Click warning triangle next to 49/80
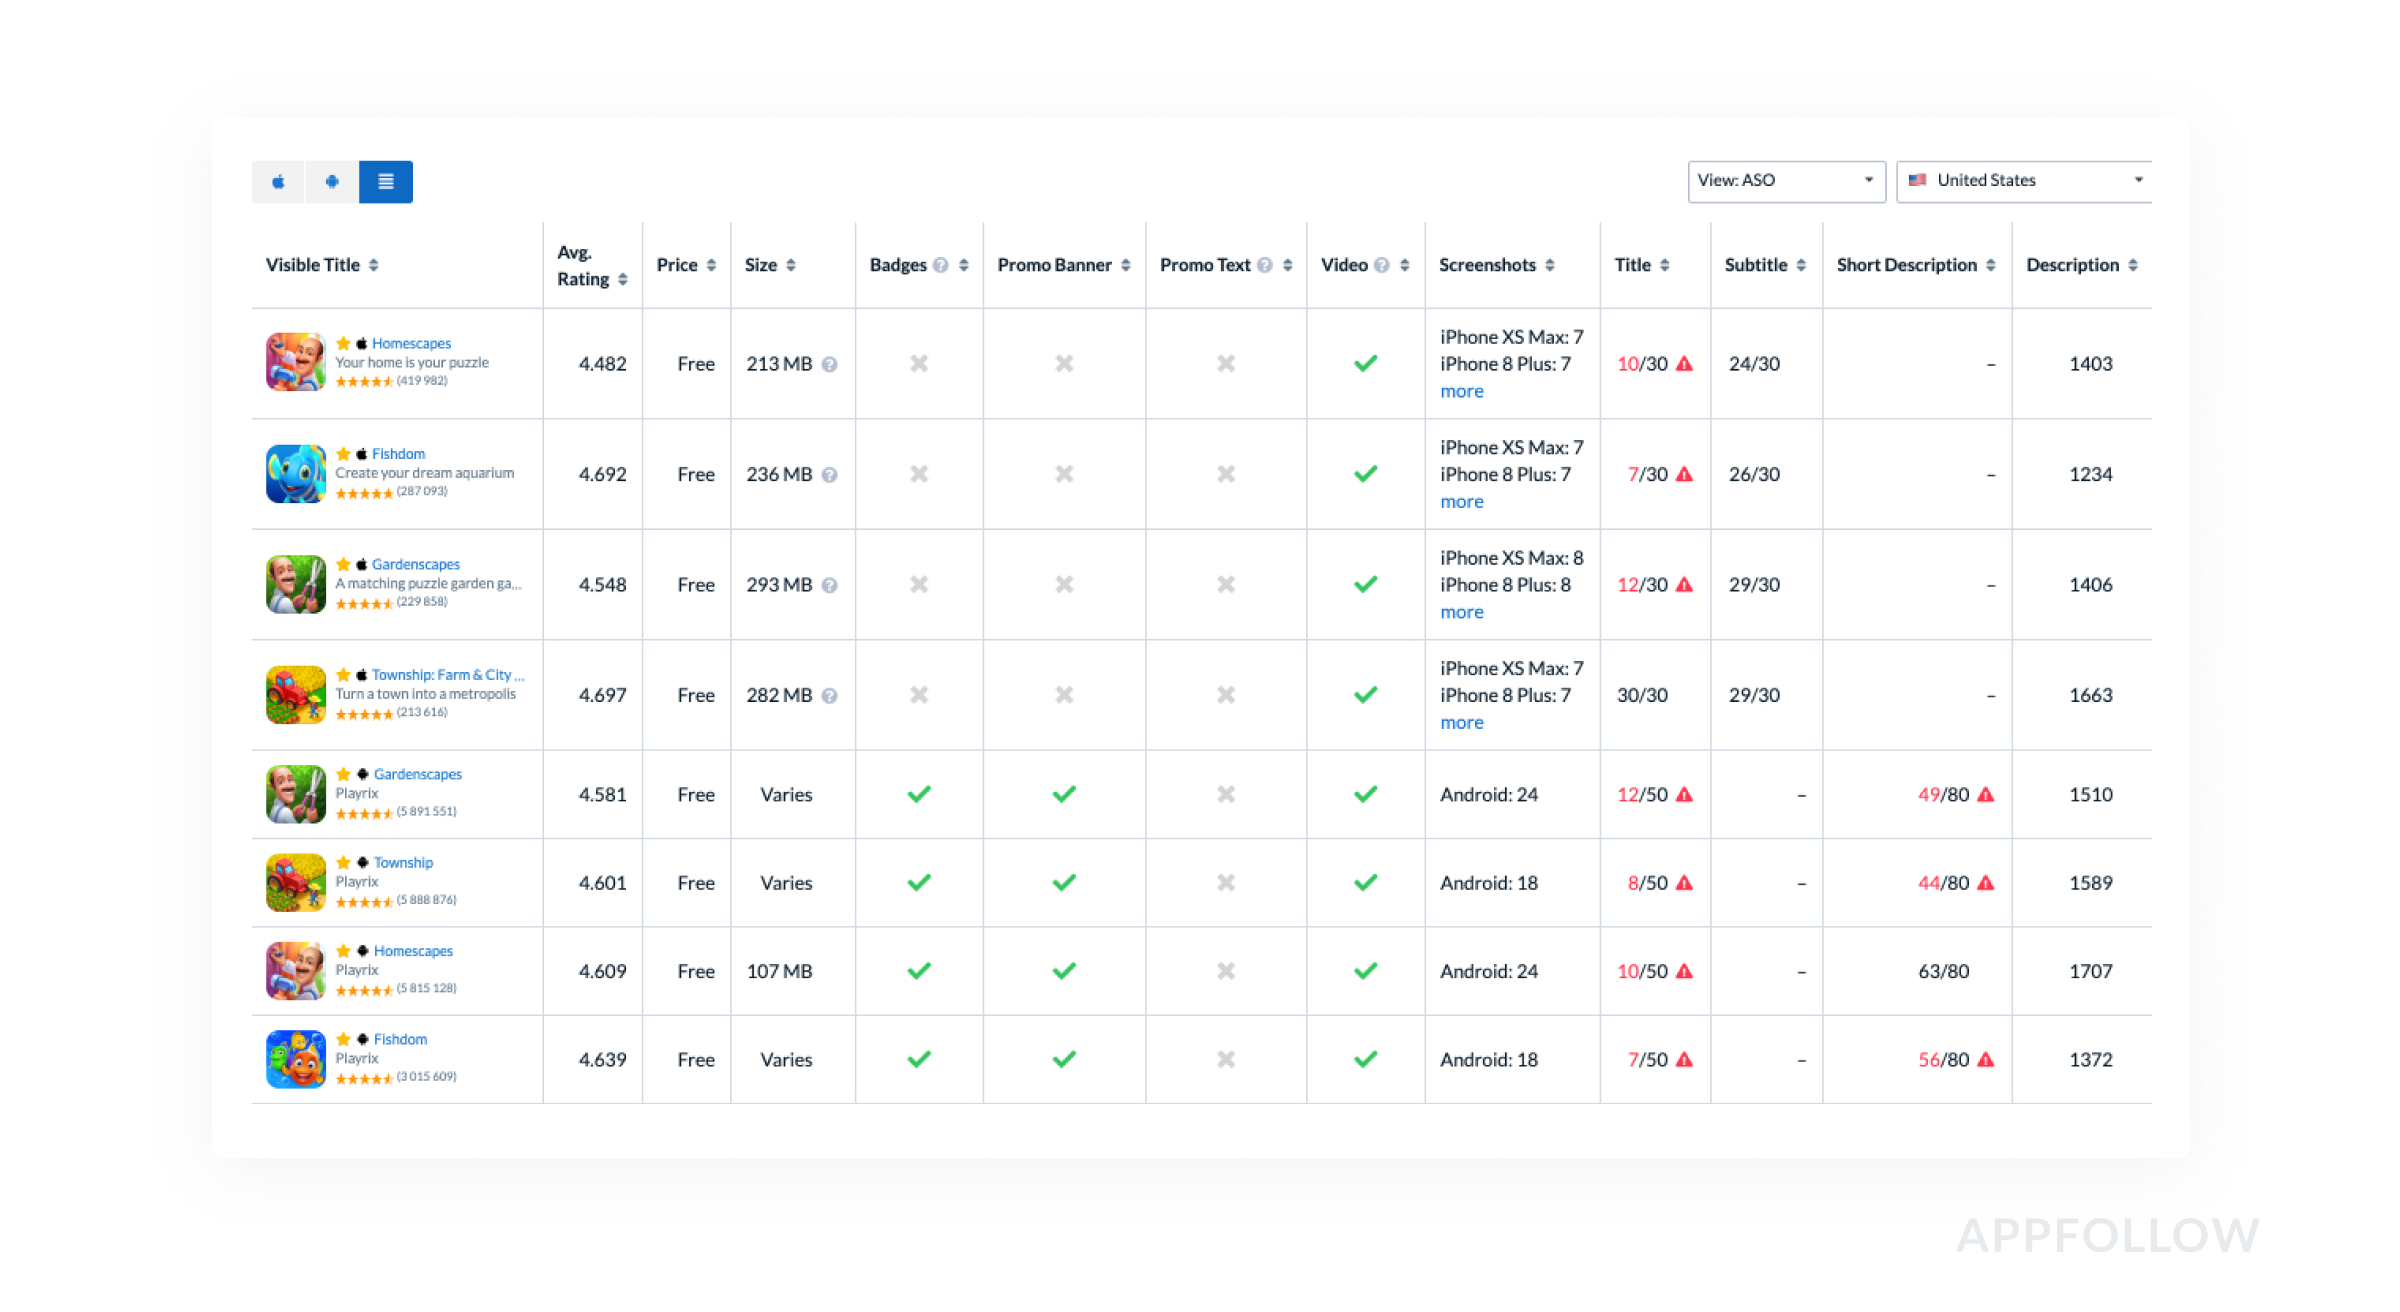2400x1312 pixels. [x=1986, y=795]
